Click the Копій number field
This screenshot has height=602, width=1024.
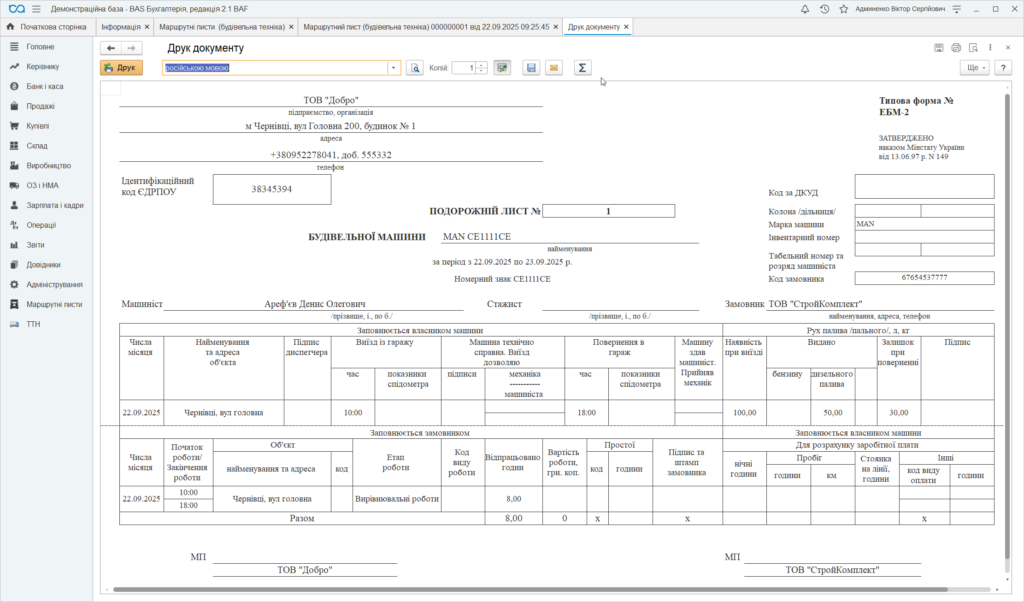pyautogui.click(x=463, y=68)
